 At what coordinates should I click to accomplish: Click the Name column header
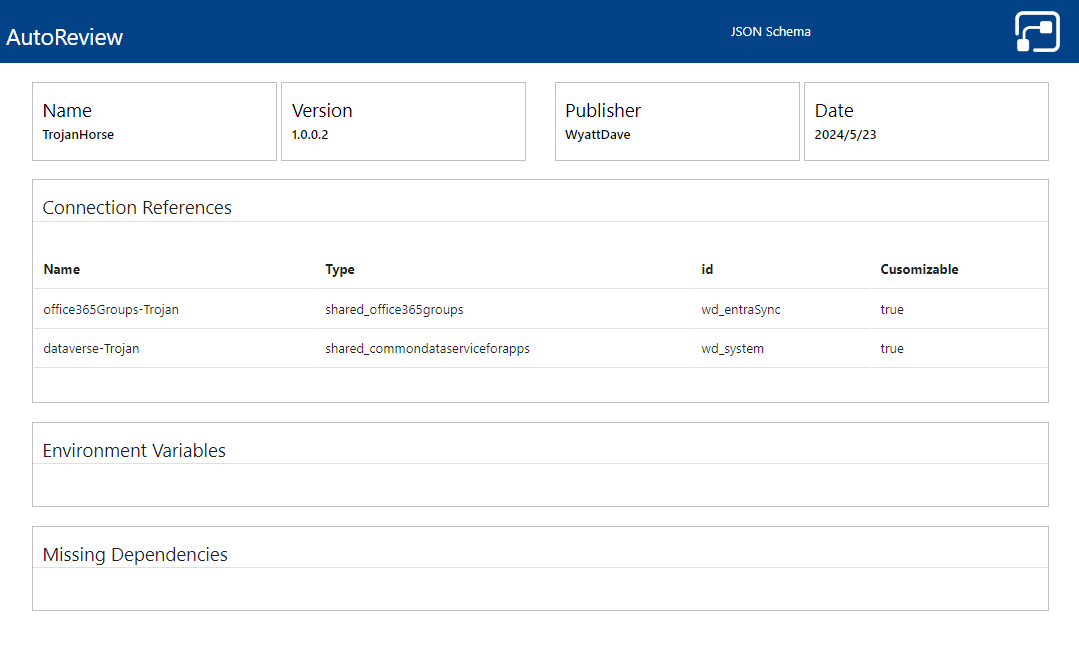click(62, 270)
